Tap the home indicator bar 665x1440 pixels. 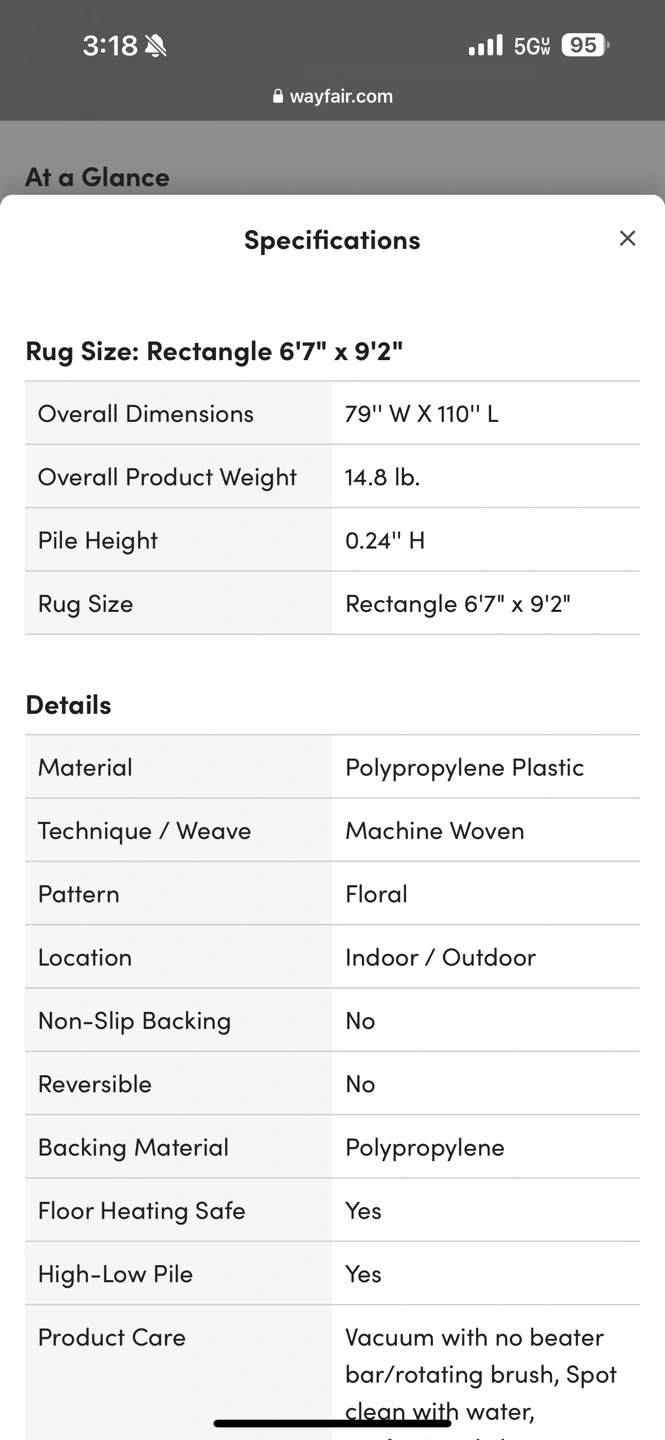332,1423
